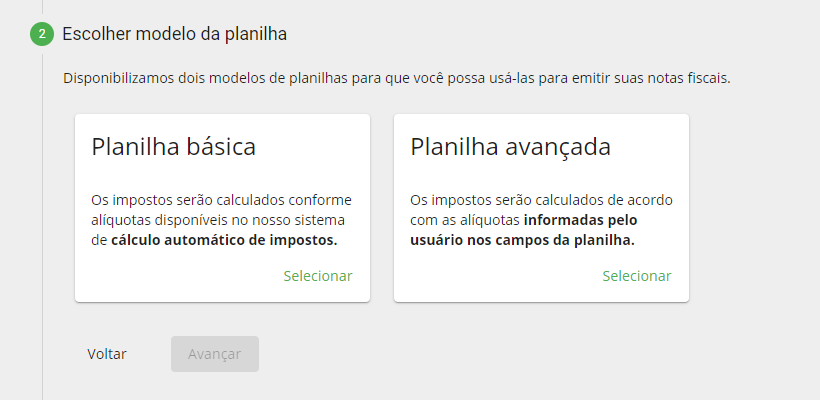Select the Planilha avançada model link
Screen dimensions: 820x400
637,276
